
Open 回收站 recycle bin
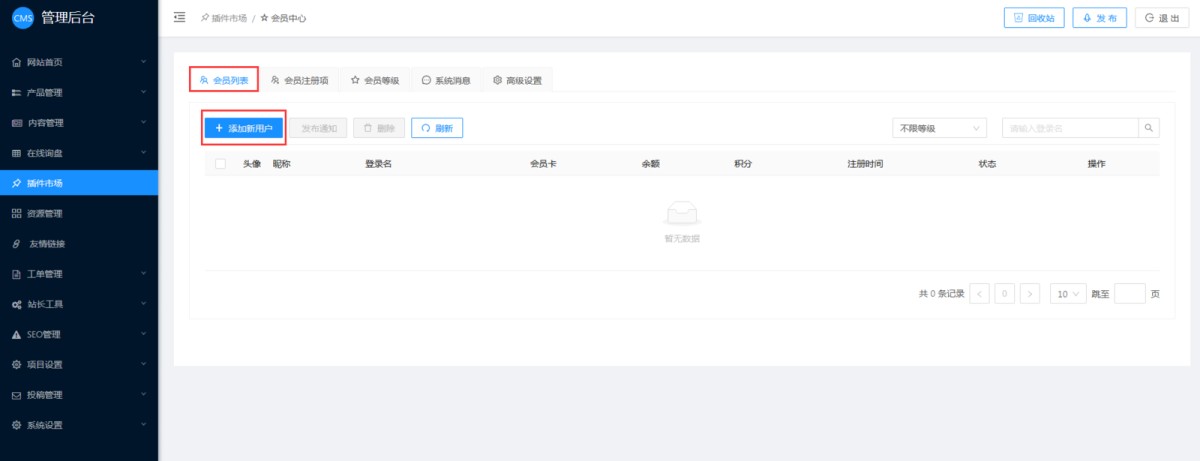tap(1034, 18)
